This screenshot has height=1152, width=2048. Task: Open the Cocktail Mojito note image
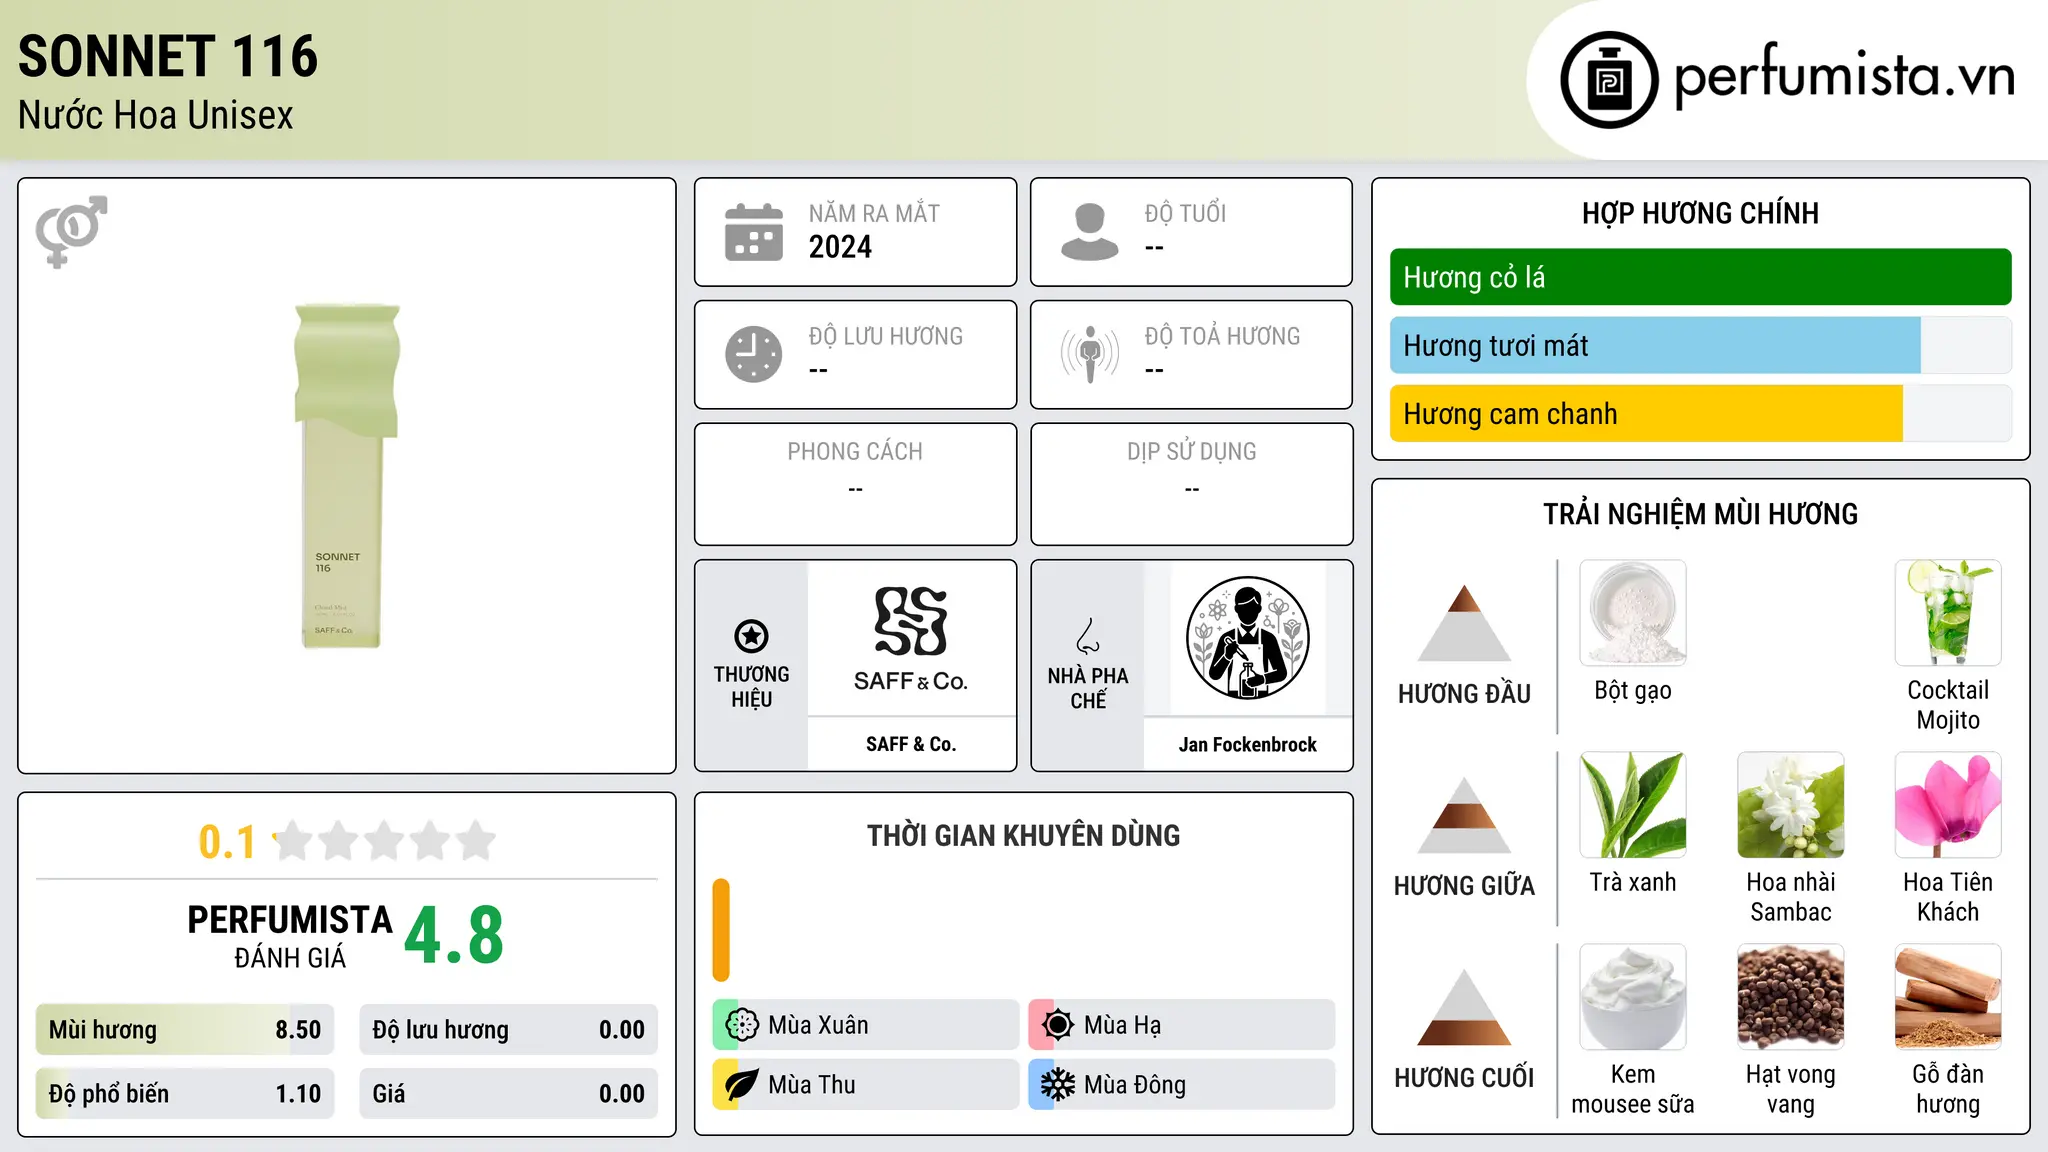(1948, 613)
